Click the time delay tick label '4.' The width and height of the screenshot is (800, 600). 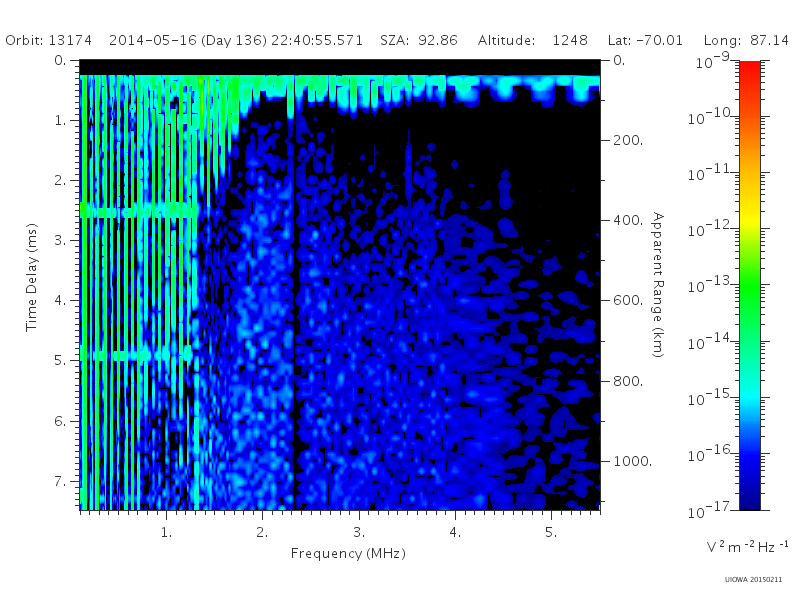click(61, 301)
